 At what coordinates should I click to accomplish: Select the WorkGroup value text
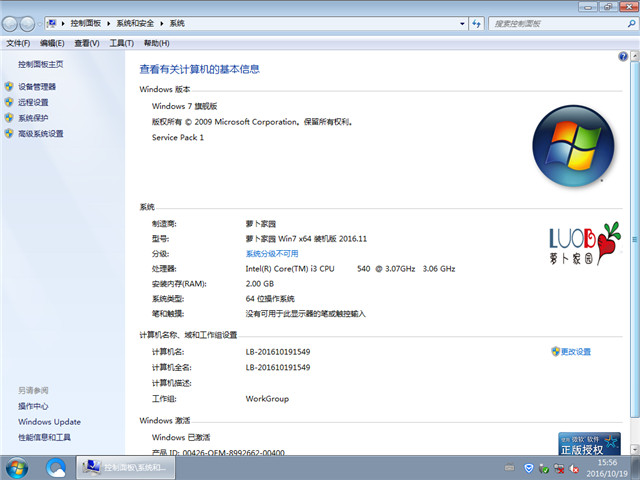coord(267,399)
